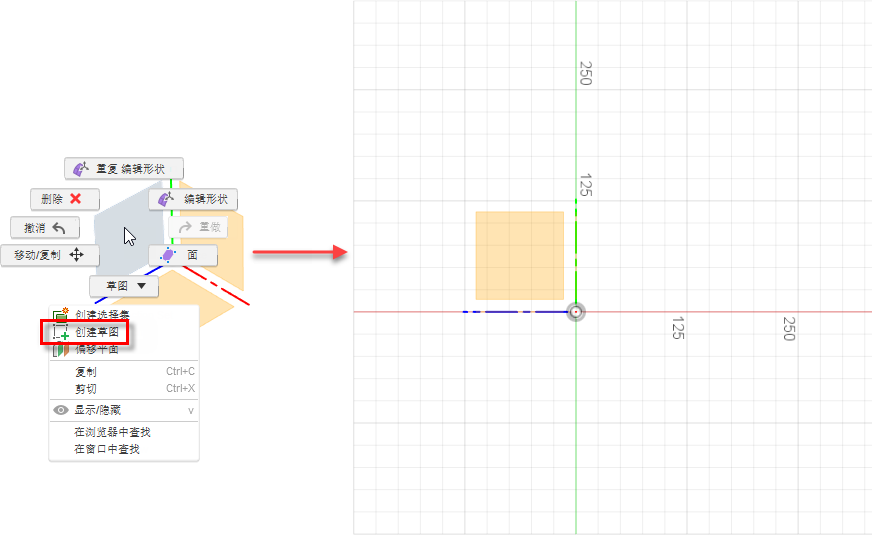Click the sketch-plus icon beside 创建草图
The height and width of the screenshot is (535, 872).
coord(61,332)
